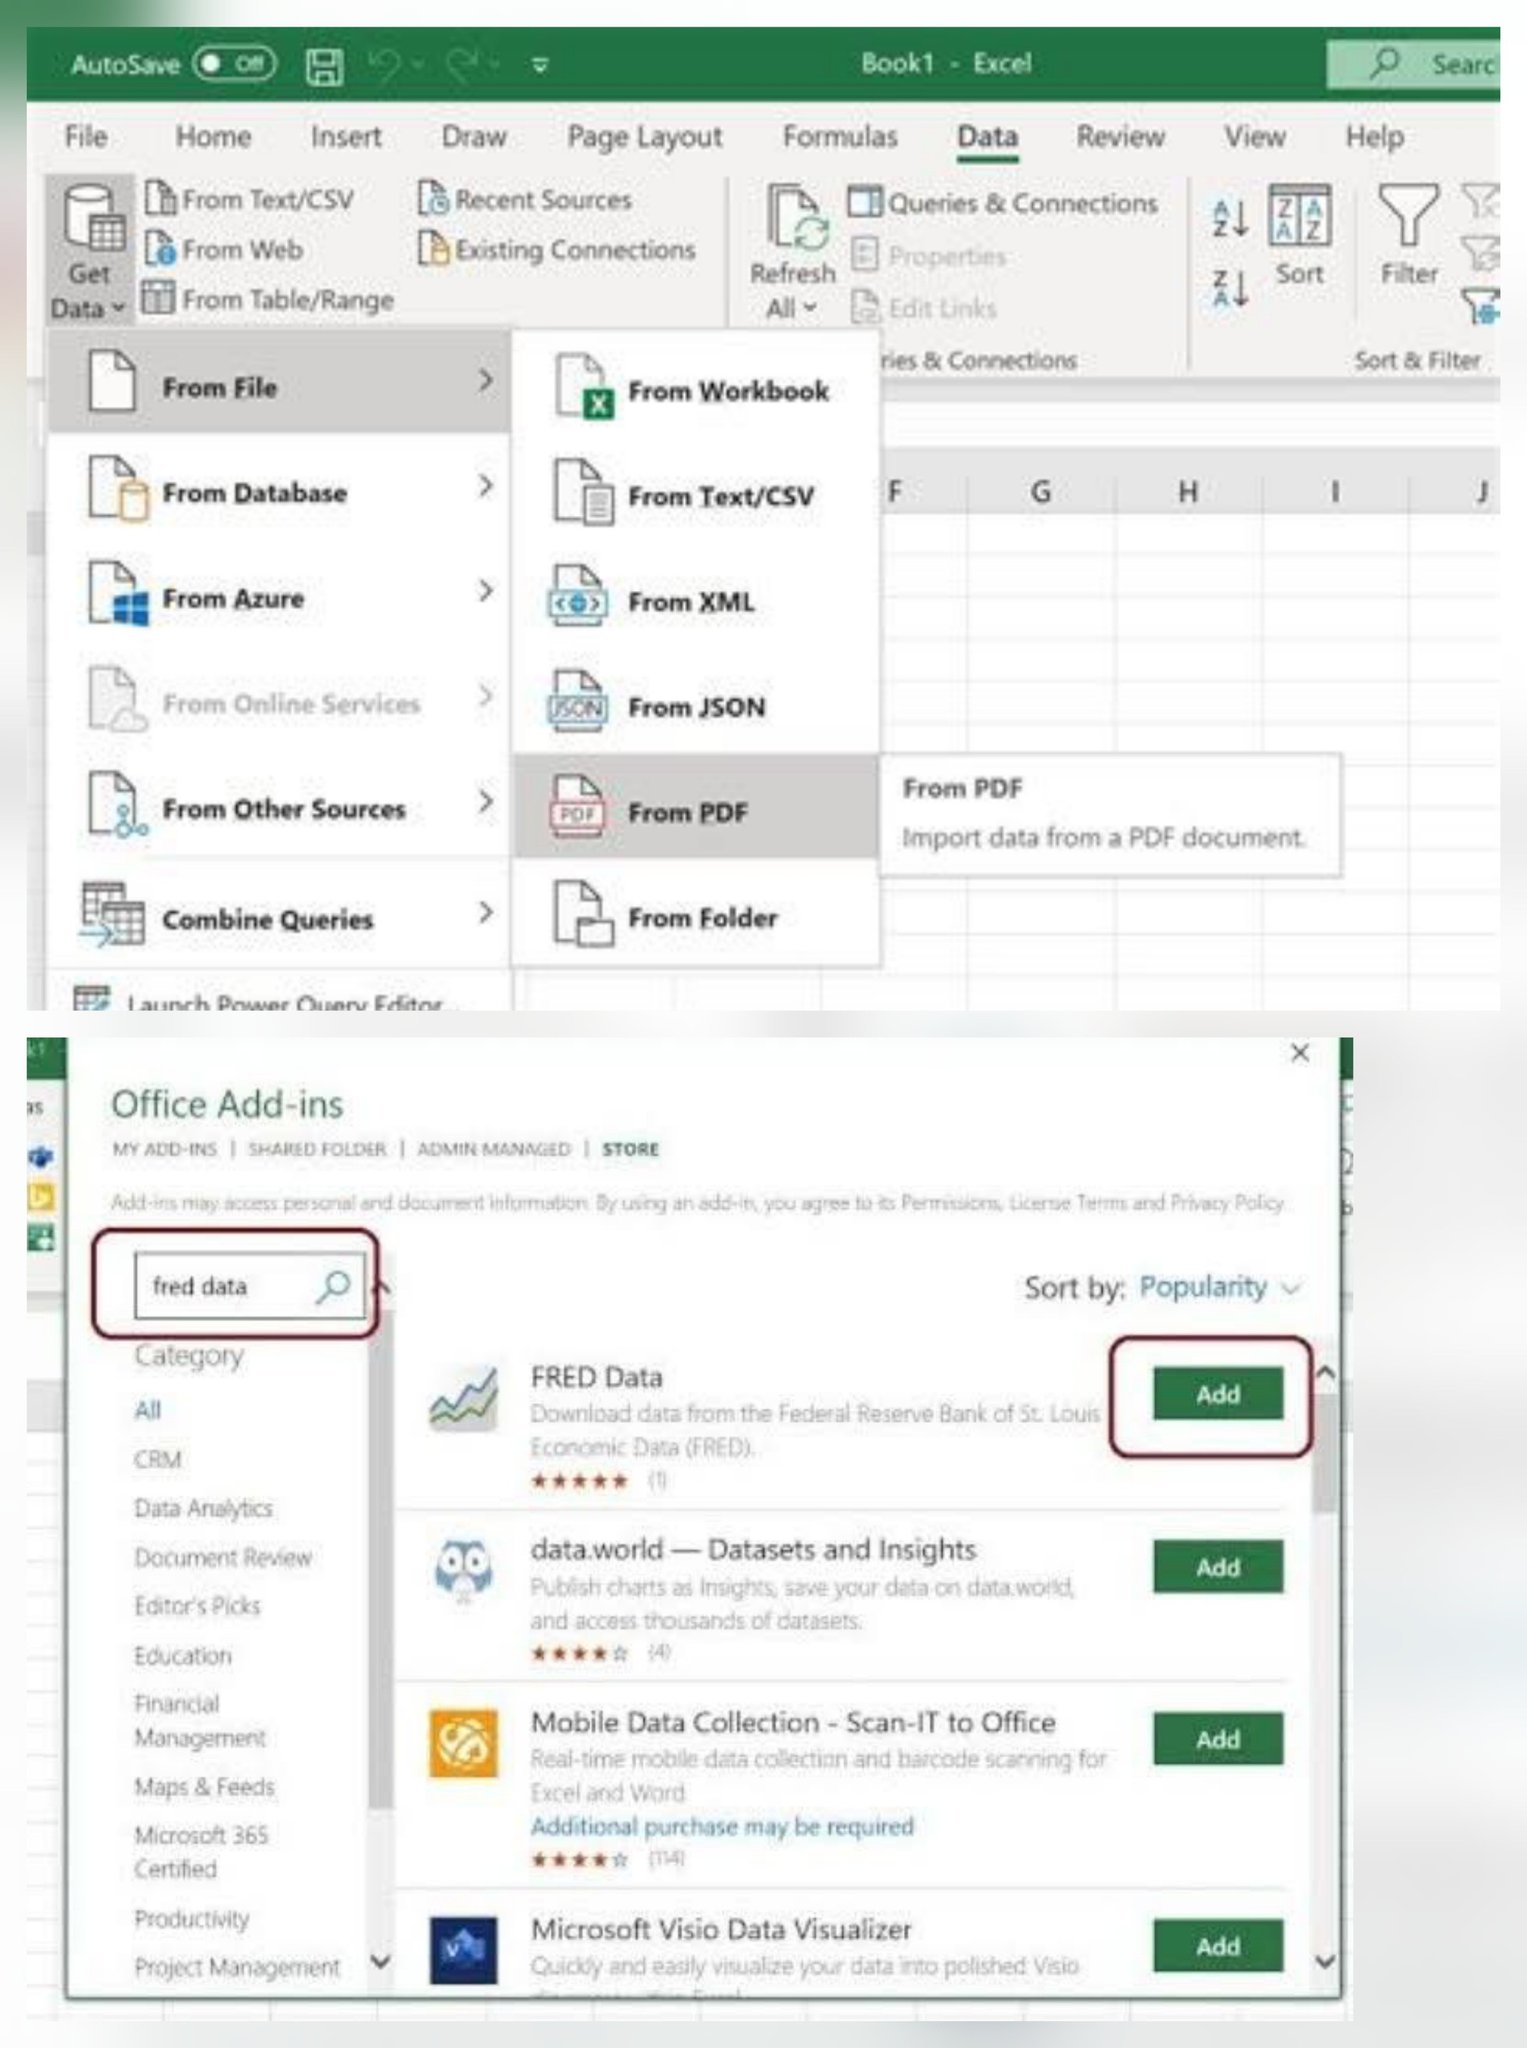
Task: Open the View tab
Action: coord(1255,136)
